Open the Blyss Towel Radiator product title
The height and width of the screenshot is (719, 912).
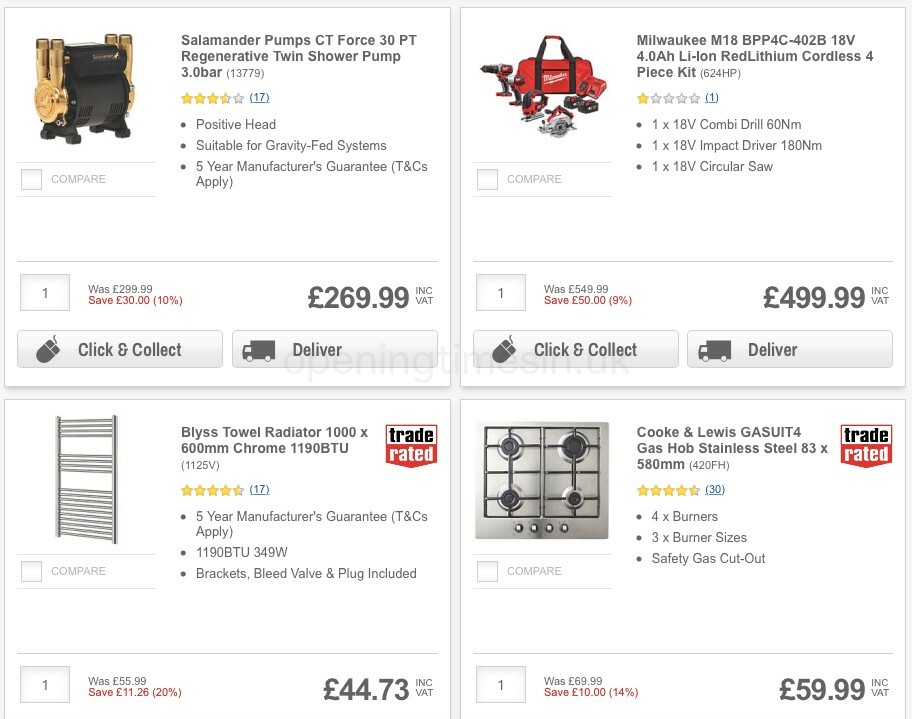[x=268, y=441]
